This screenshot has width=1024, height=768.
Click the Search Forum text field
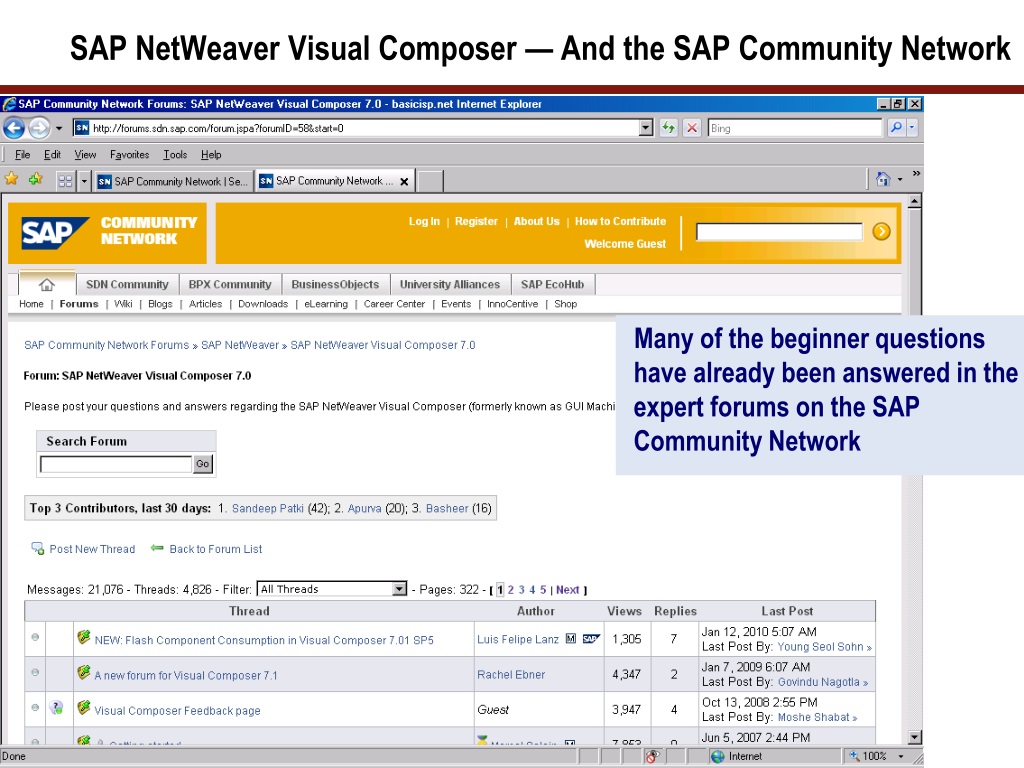116,464
